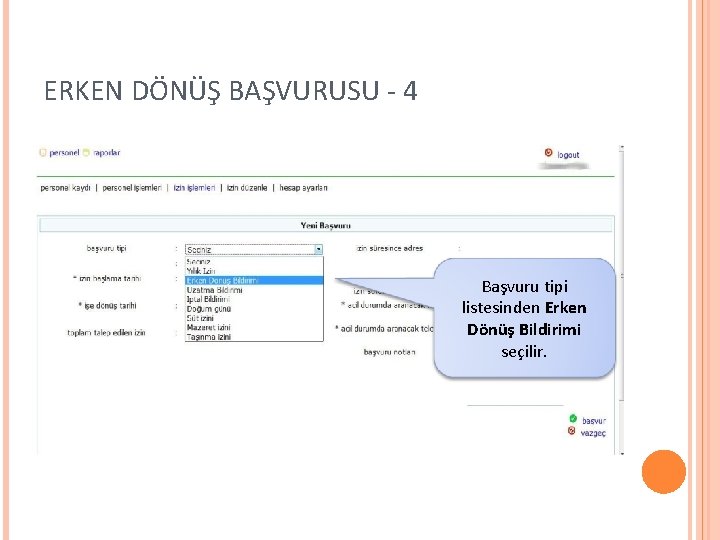Click the işe dönüş tarihi label

(107, 305)
